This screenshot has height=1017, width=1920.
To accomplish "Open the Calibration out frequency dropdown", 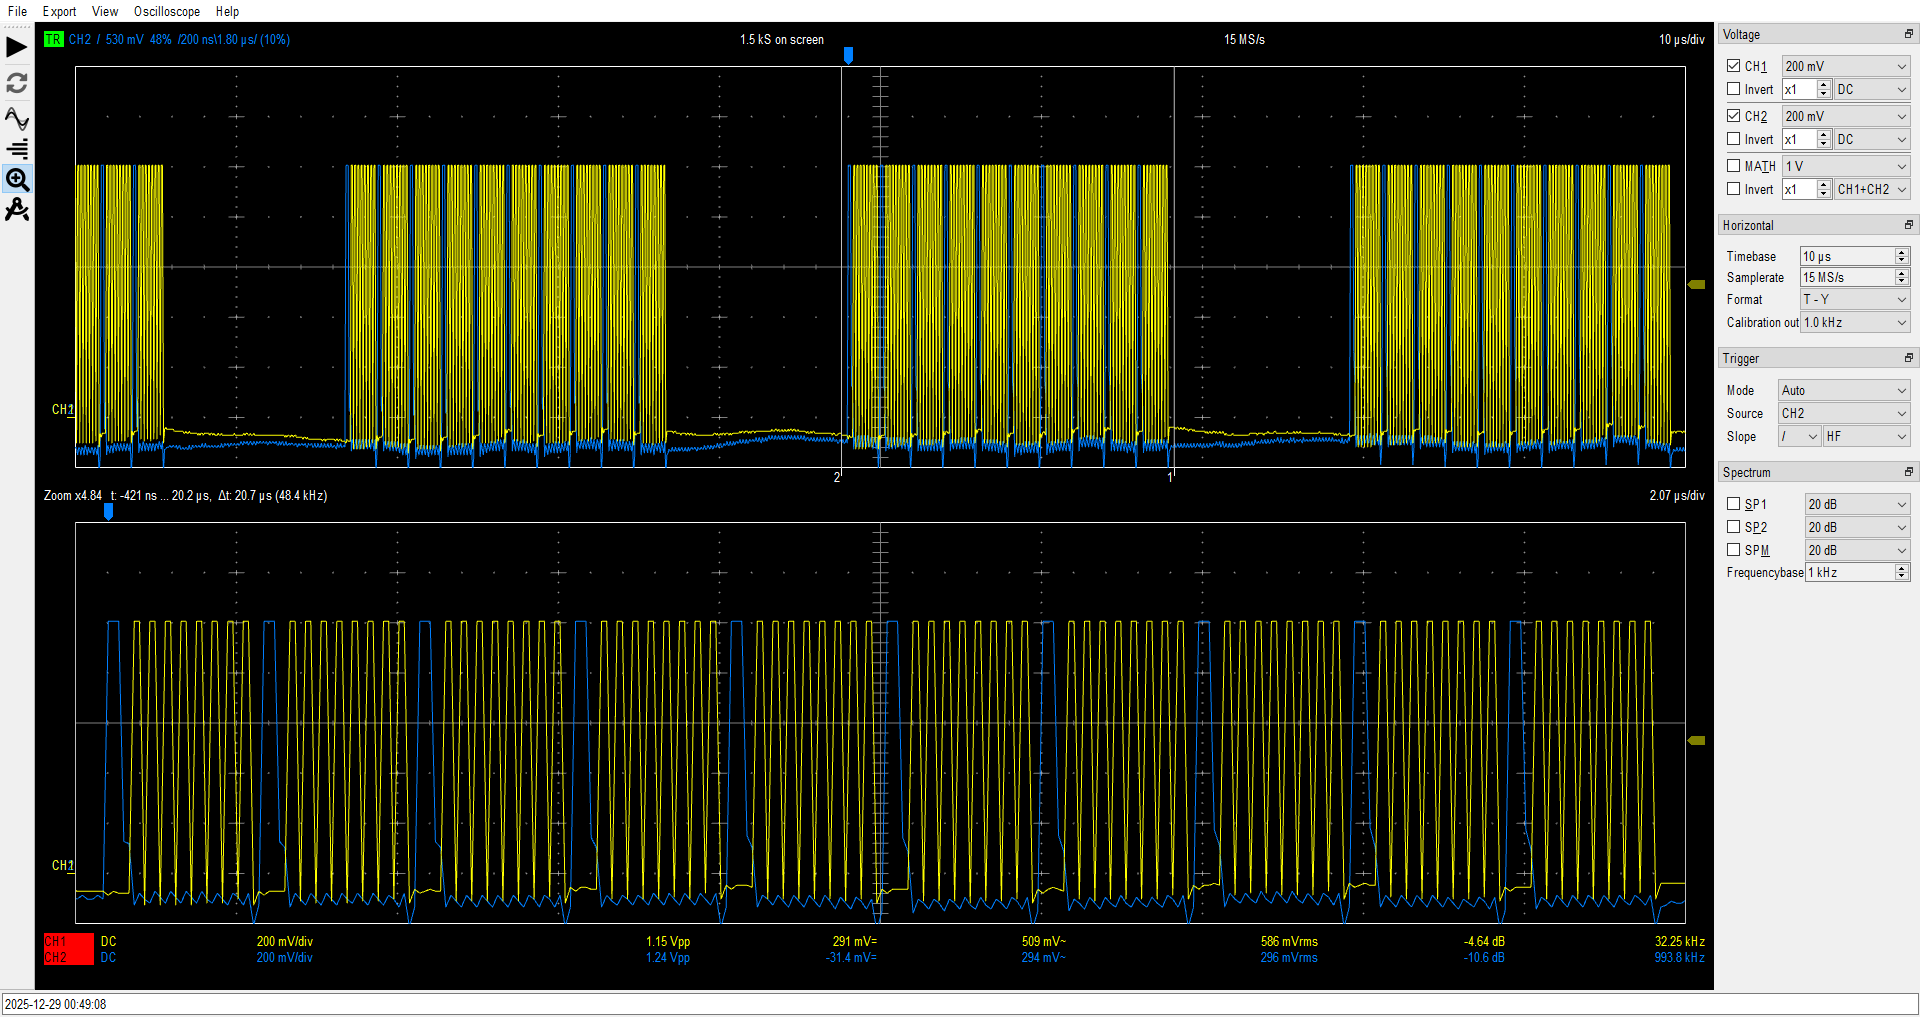I will [1855, 322].
